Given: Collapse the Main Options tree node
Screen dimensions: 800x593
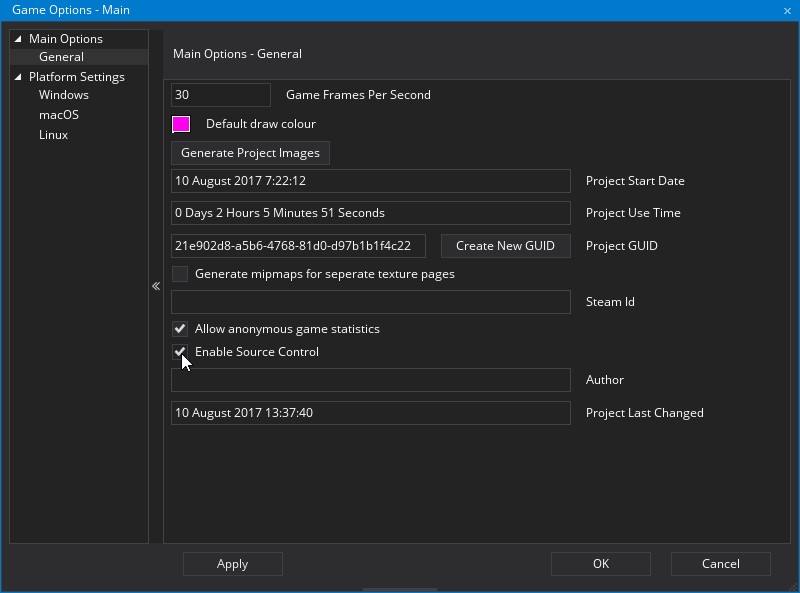Looking at the screenshot, I should (x=18, y=39).
